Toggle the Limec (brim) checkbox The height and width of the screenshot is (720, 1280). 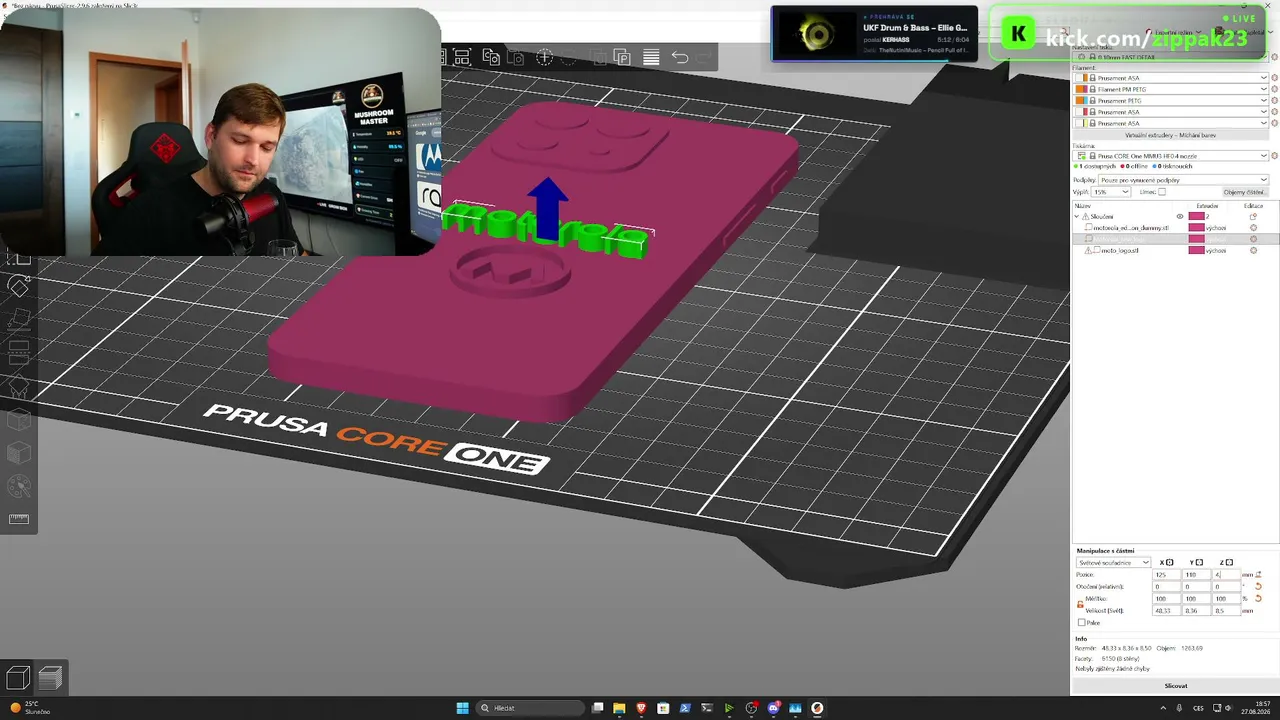[1161, 192]
